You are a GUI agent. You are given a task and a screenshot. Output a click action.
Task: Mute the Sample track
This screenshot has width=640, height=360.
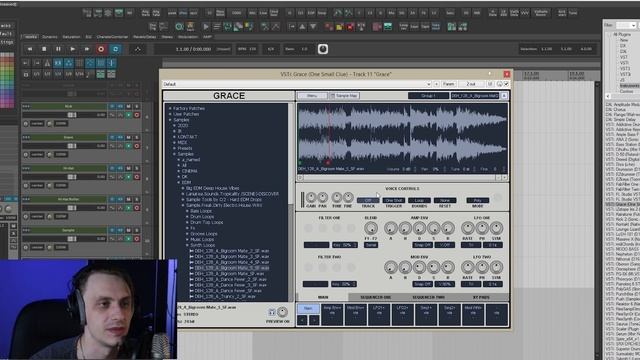(129, 230)
